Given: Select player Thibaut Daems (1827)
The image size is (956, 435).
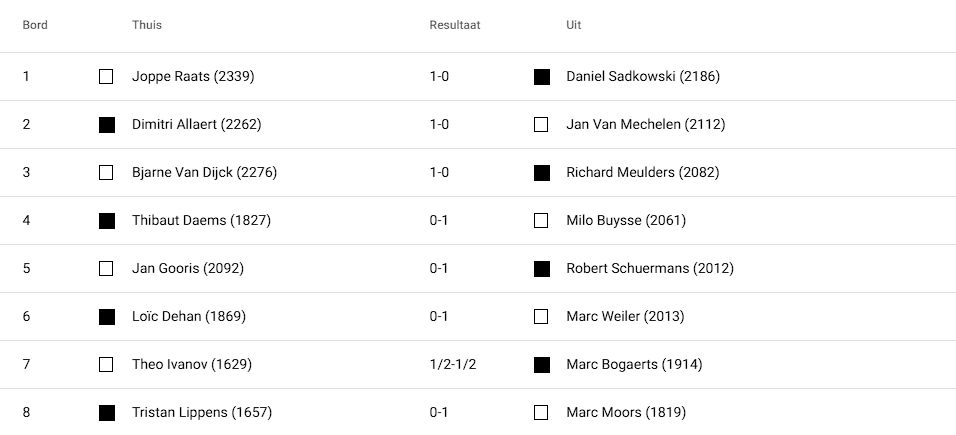Looking at the screenshot, I should click(201, 221).
